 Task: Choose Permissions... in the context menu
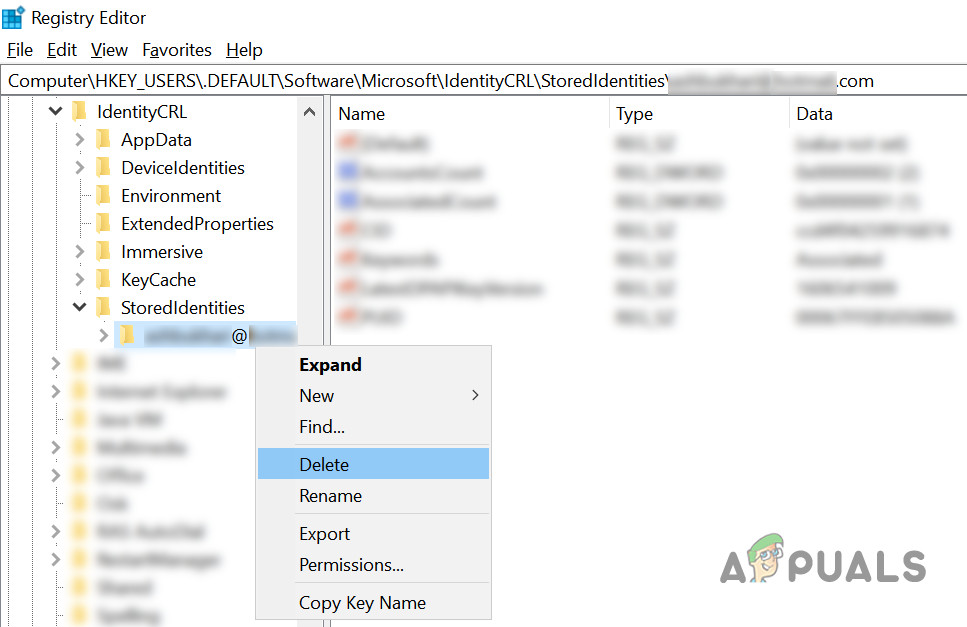coord(373,565)
